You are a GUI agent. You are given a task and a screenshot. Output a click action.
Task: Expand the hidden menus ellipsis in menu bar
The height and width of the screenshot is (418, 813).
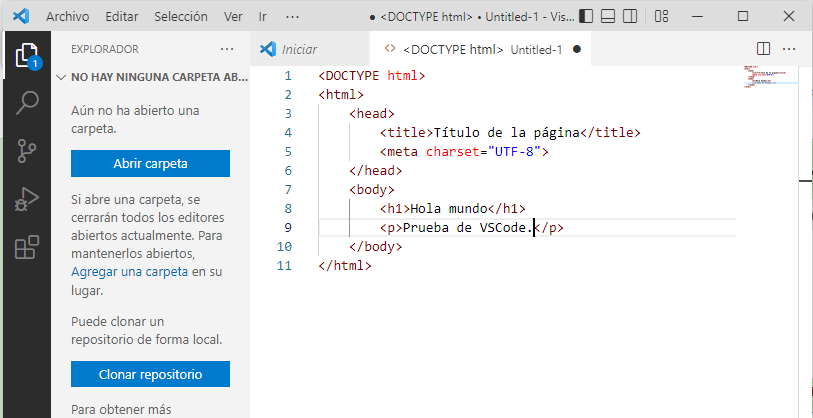(292, 17)
